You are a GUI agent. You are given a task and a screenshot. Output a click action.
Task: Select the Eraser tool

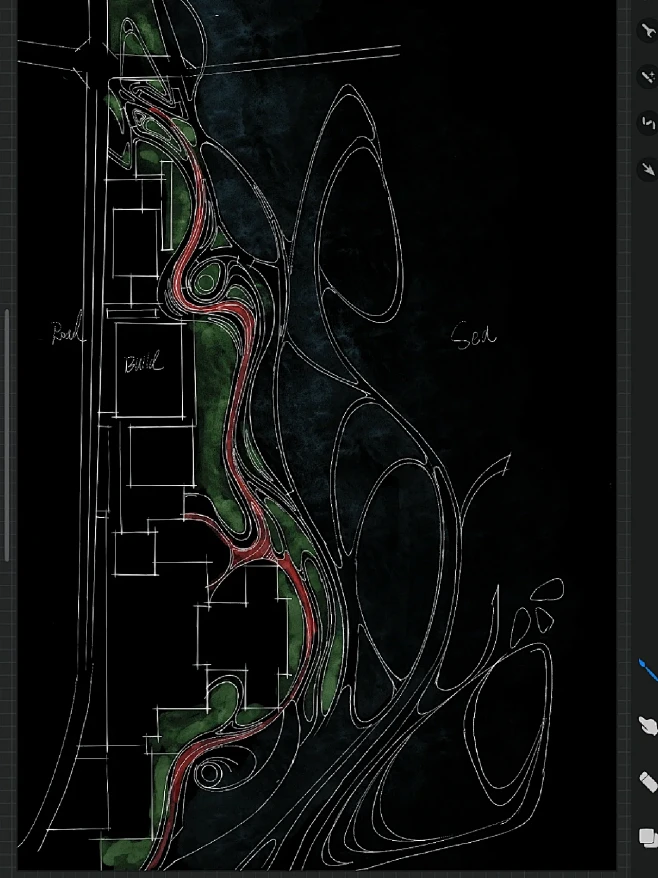[x=647, y=780]
